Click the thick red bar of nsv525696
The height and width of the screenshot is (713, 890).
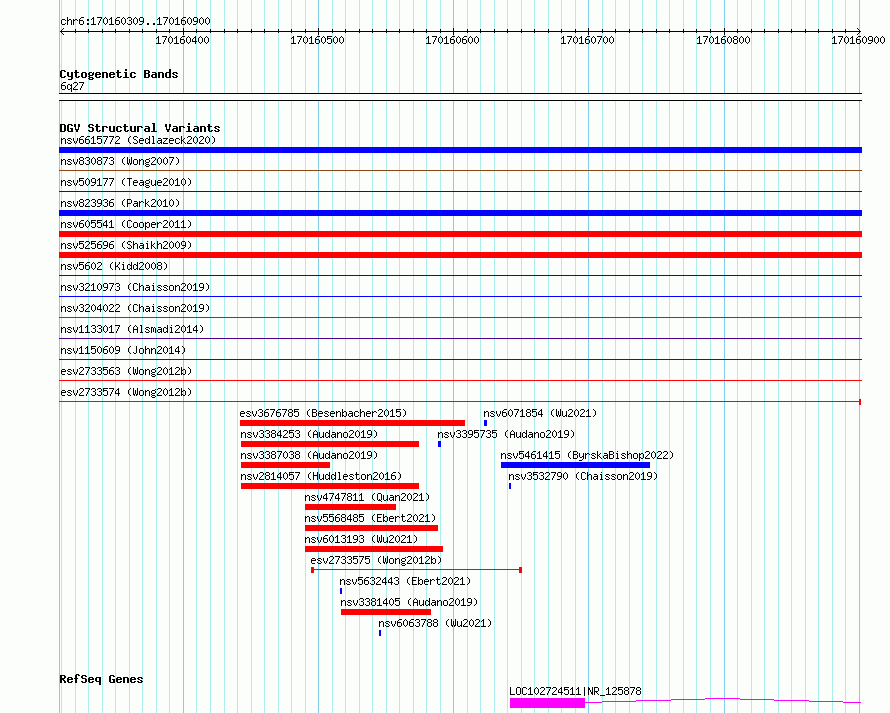(460, 255)
